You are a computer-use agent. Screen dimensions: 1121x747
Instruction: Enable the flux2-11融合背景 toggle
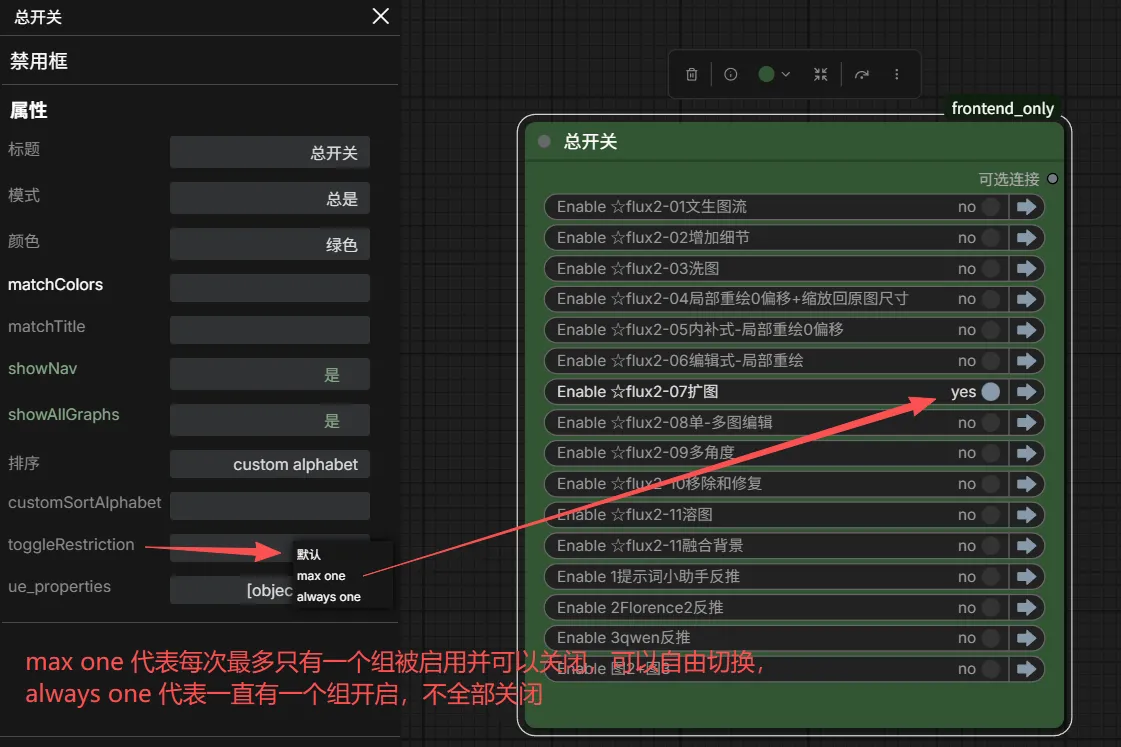click(x=990, y=545)
